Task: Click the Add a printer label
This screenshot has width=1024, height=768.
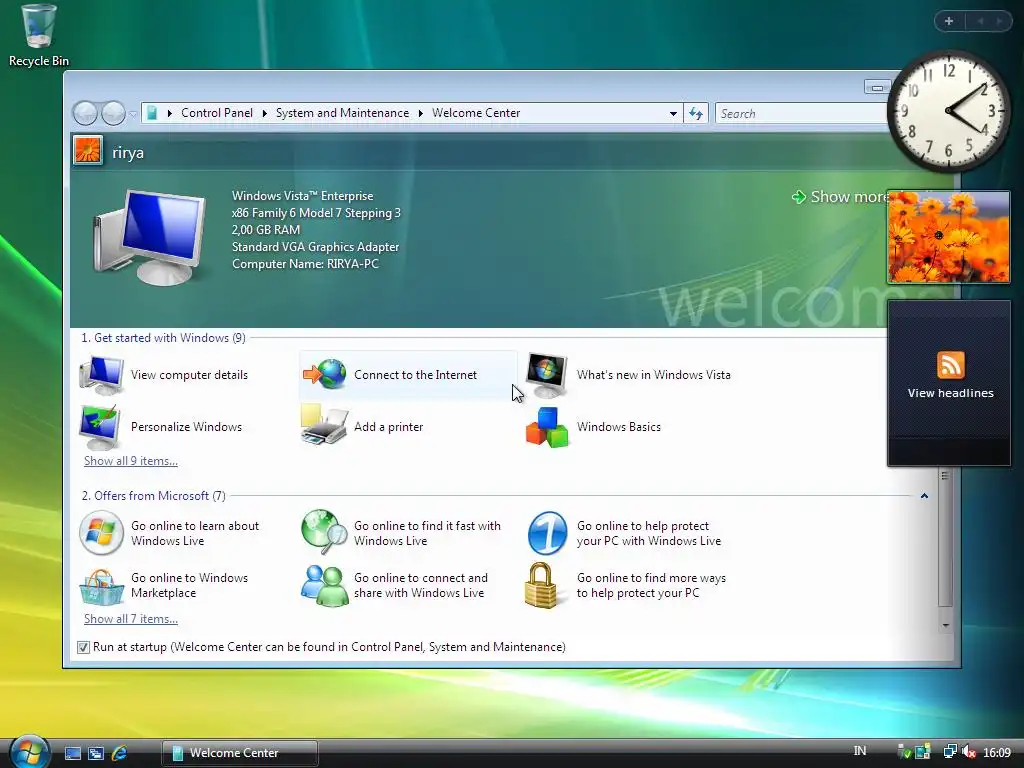Action: (x=389, y=427)
